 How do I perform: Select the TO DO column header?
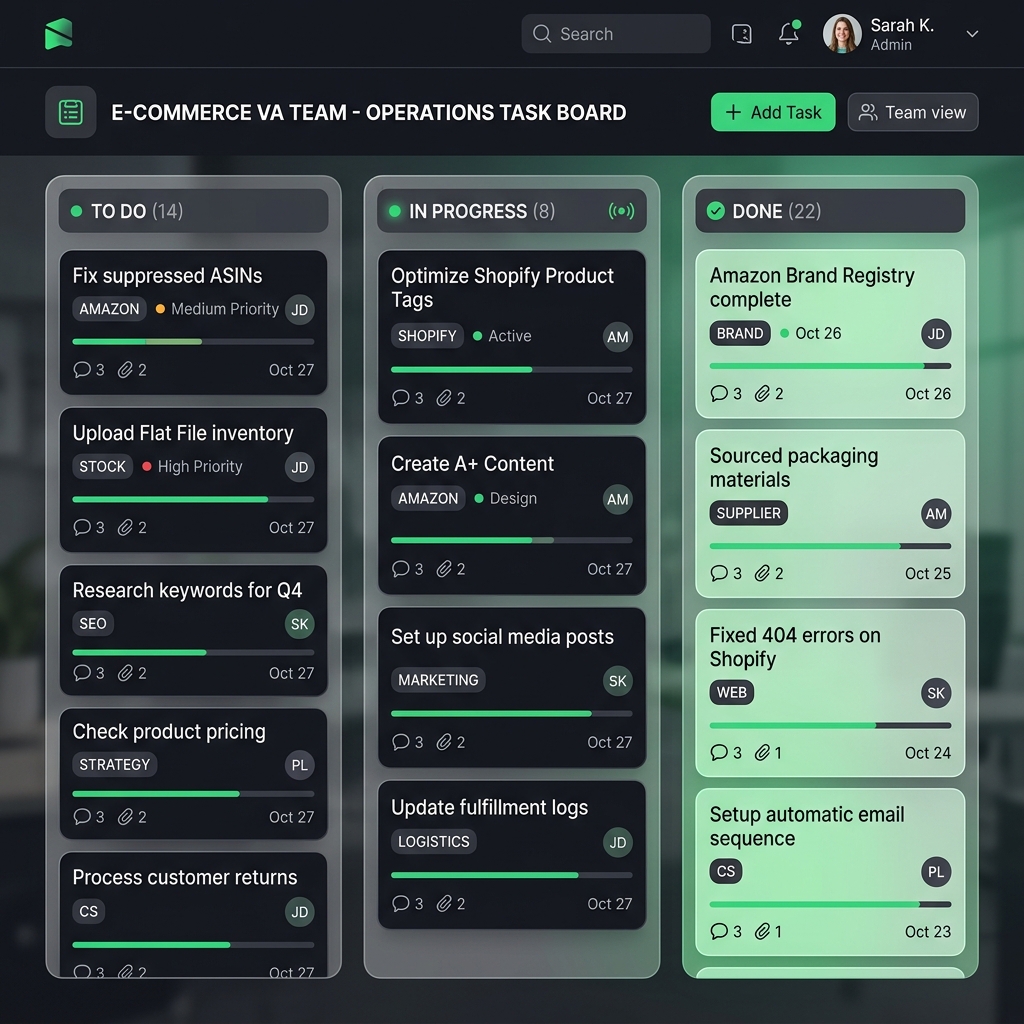pos(193,211)
